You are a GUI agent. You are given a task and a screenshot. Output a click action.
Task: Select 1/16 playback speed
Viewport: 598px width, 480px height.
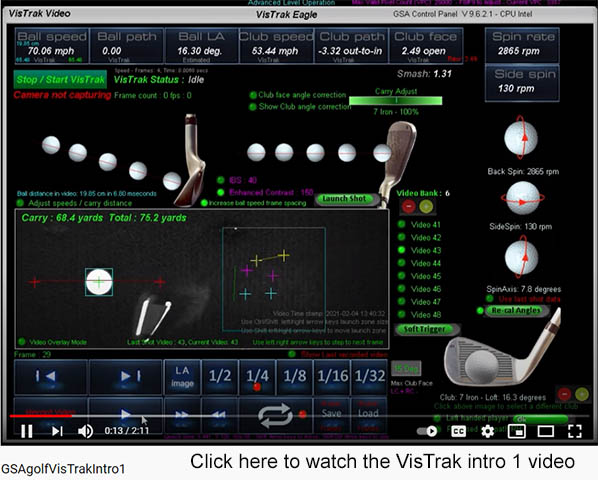(x=332, y=377)
